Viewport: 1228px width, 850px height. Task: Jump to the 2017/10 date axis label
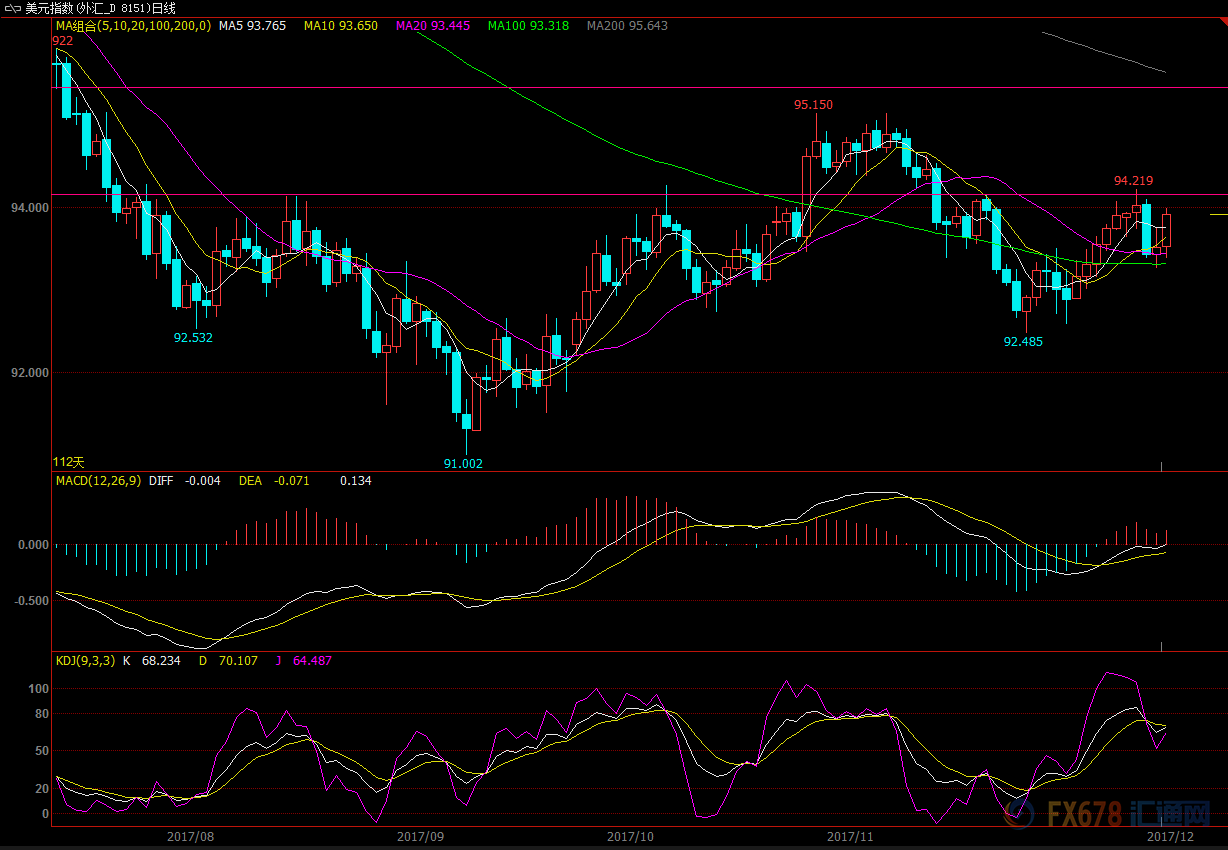(x=630, y=835)
